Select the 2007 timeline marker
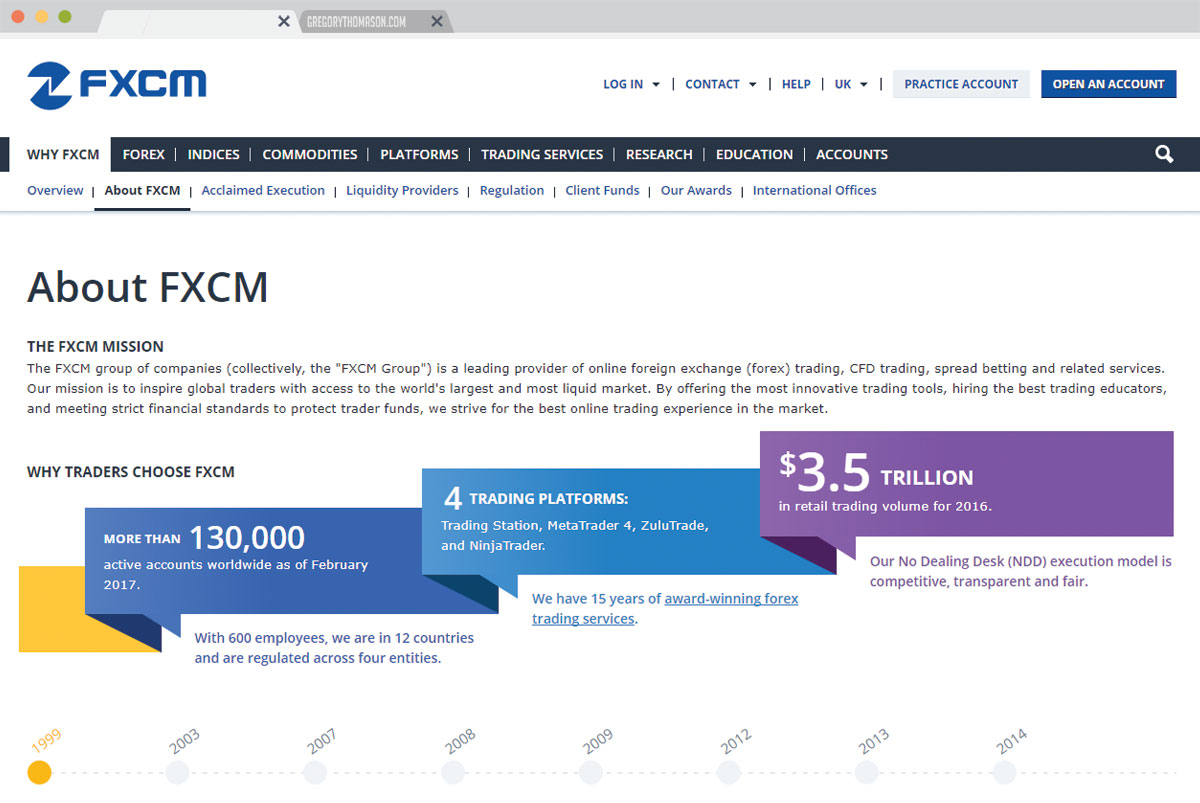The width and height of the screenshot is (1200, 803). (315, 772)
